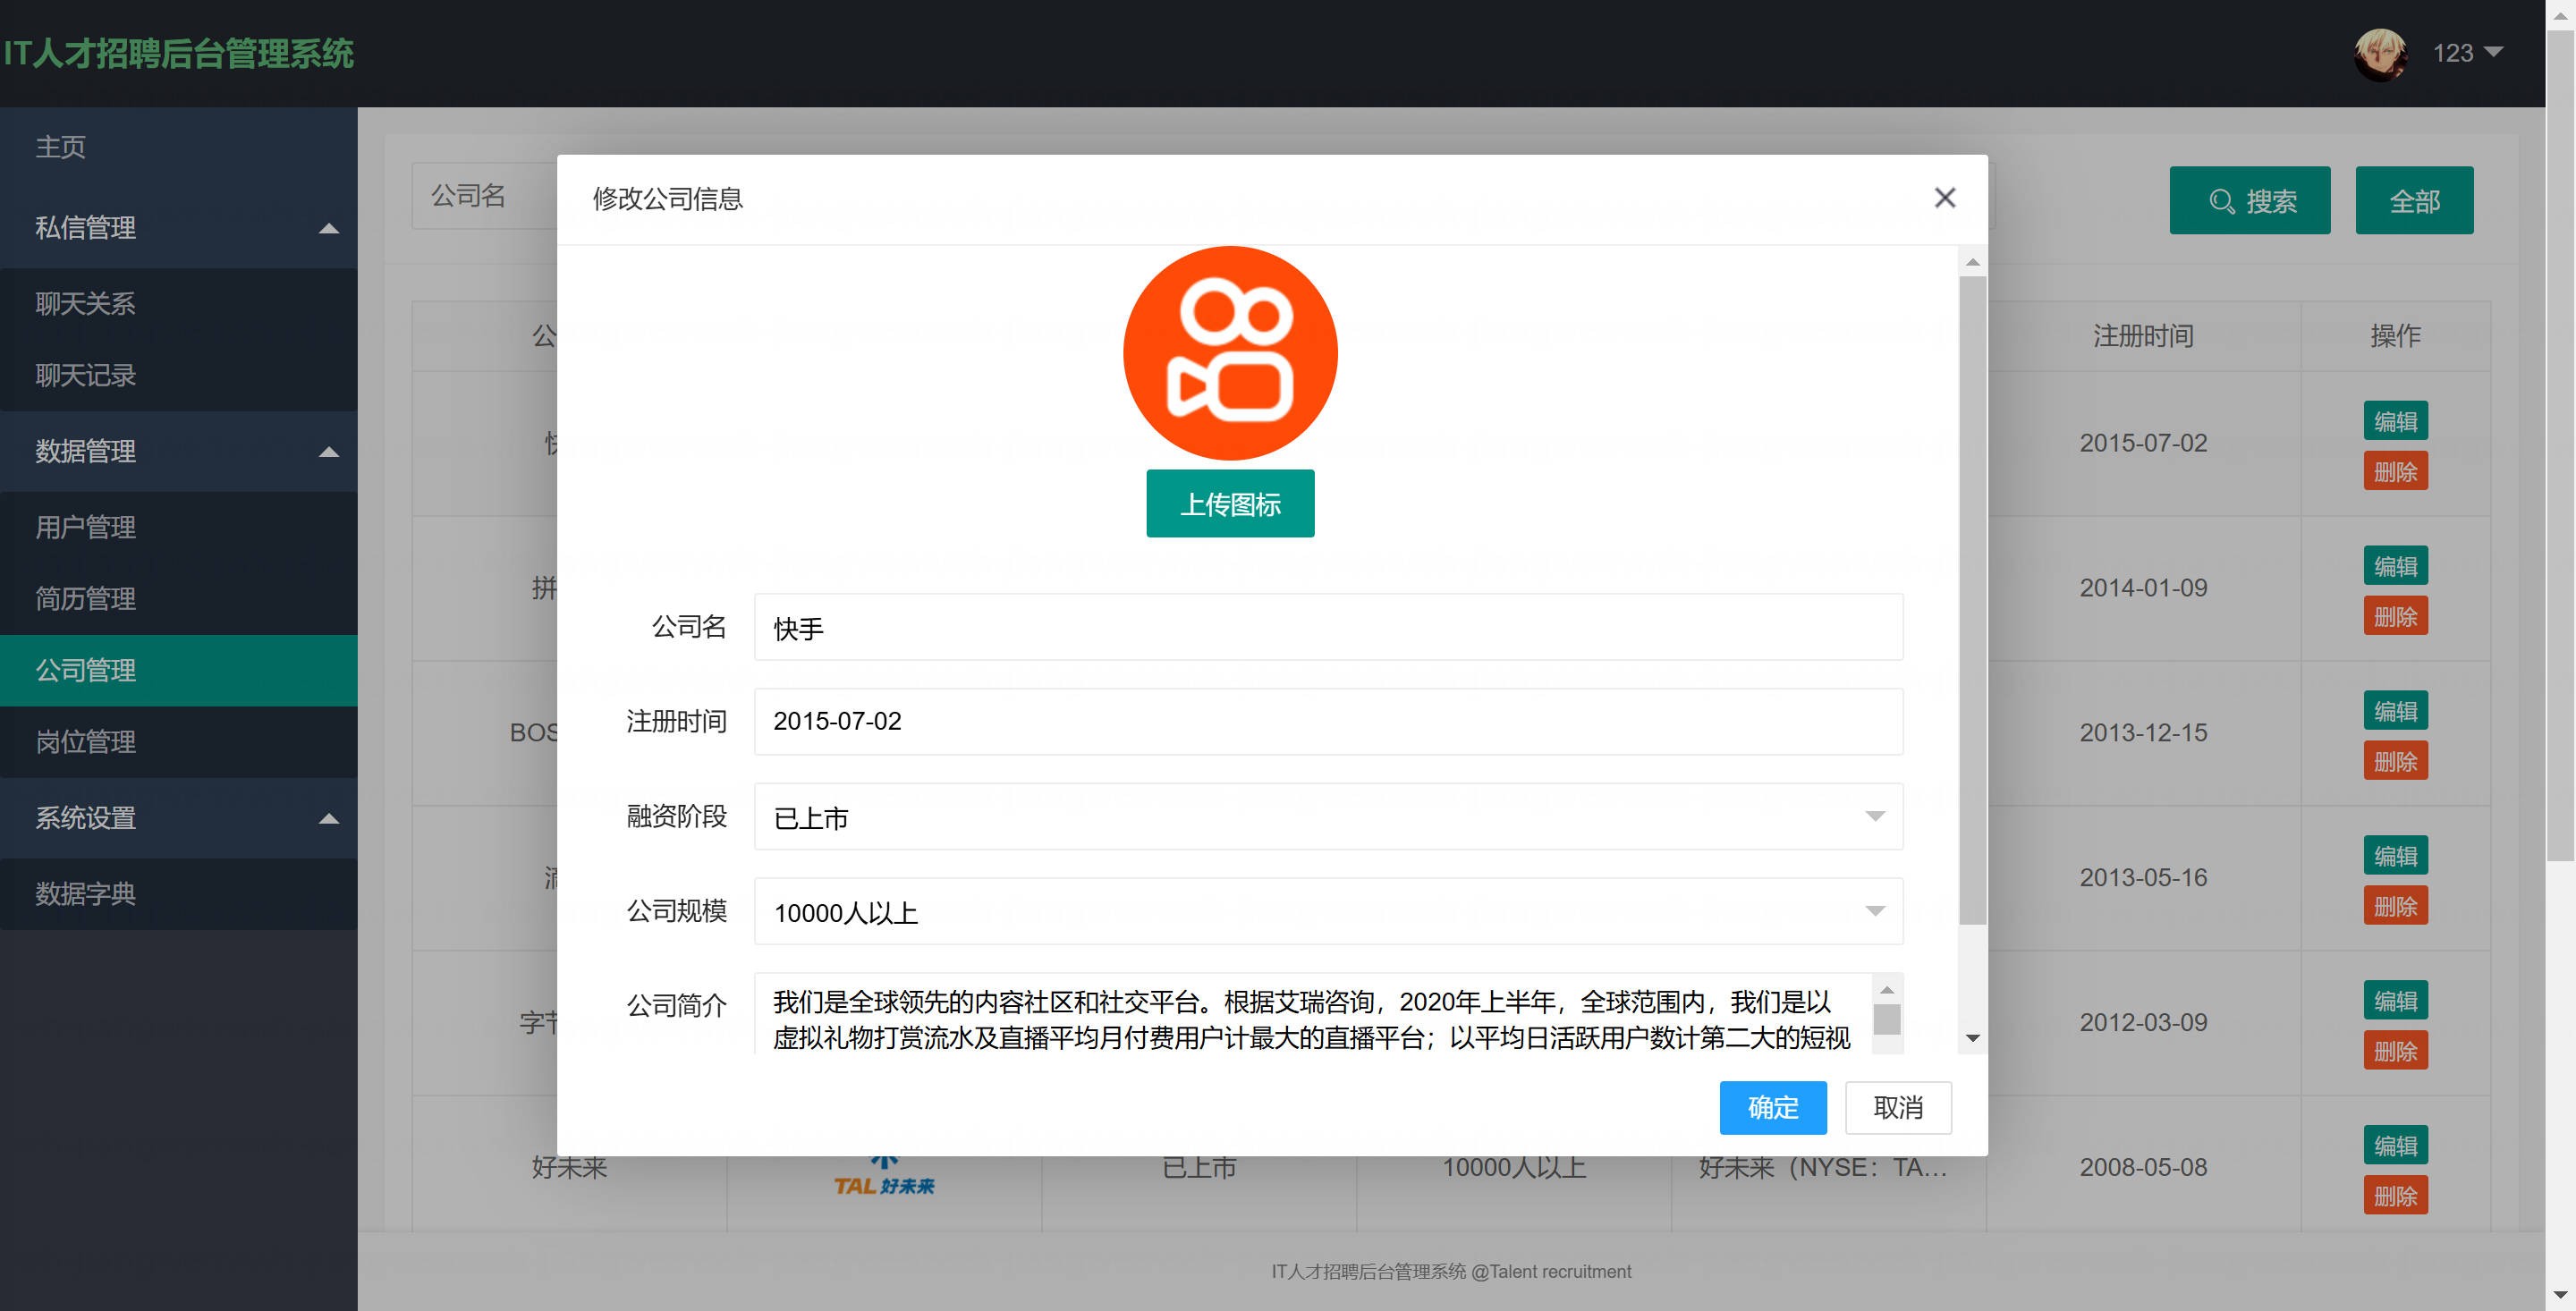
Task: Click the 注册时间 column header
Action: tap(2143, 336)
